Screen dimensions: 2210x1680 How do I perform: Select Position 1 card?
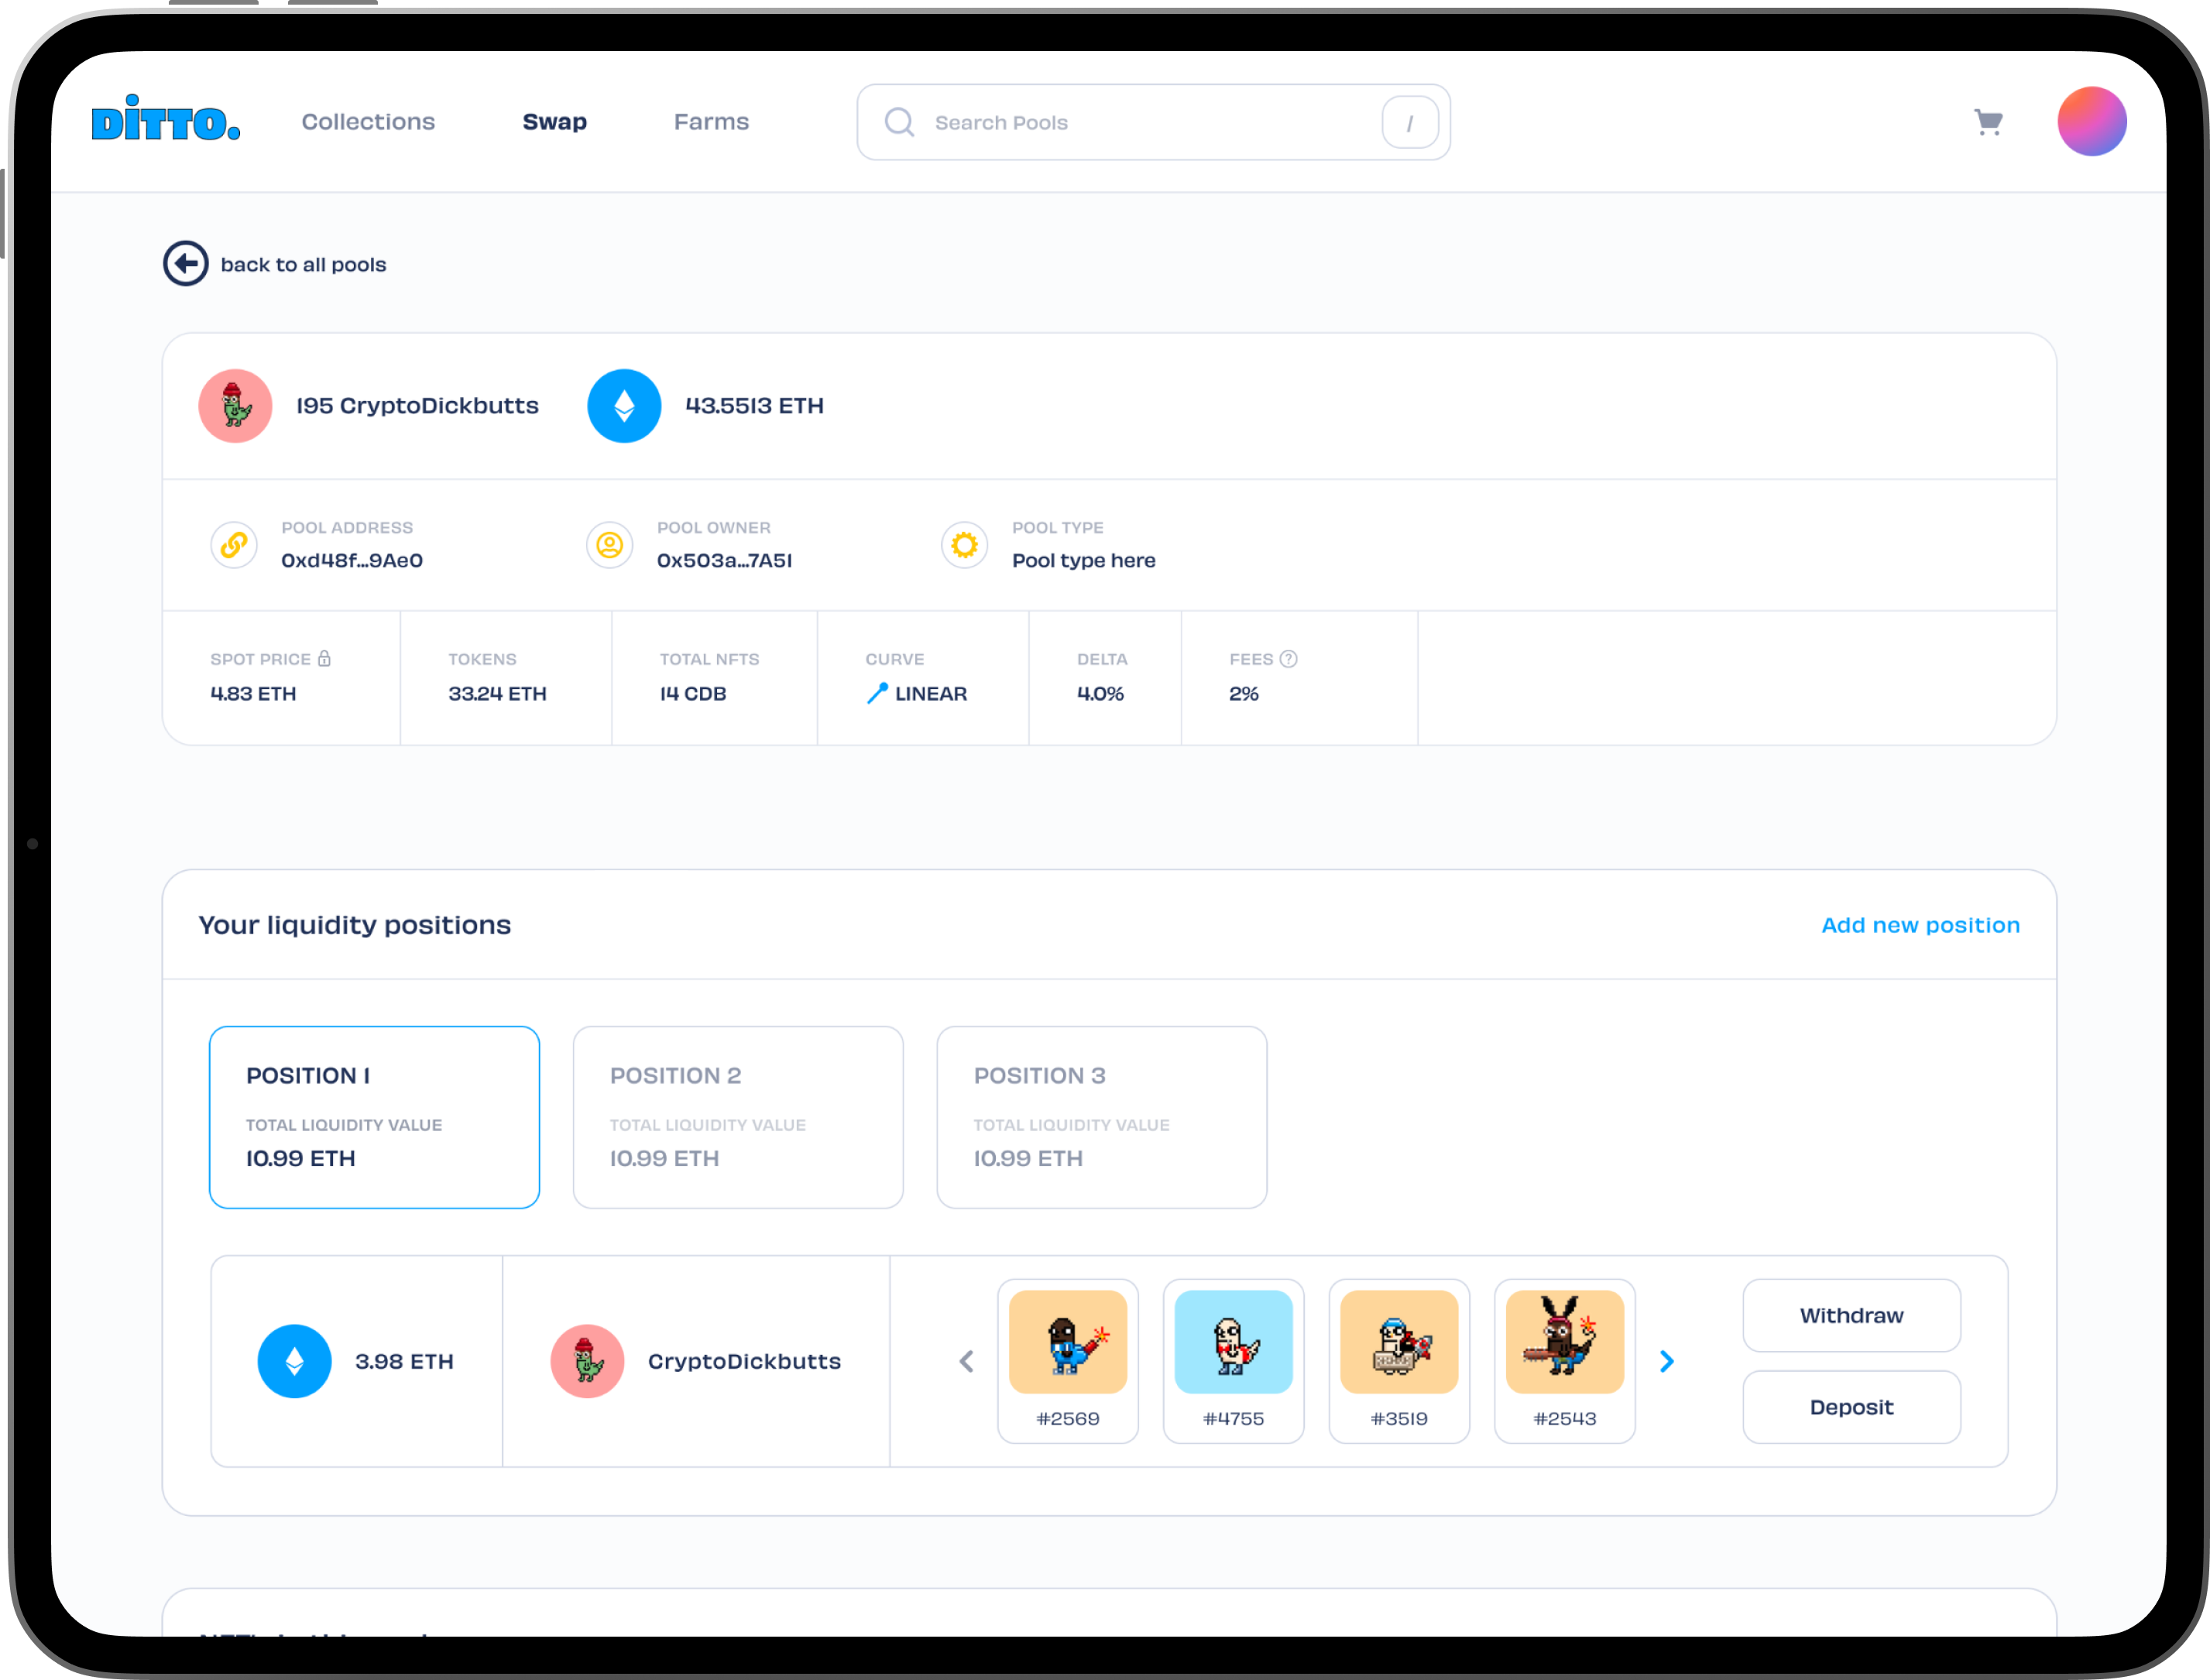click(x=374, y=1117)
